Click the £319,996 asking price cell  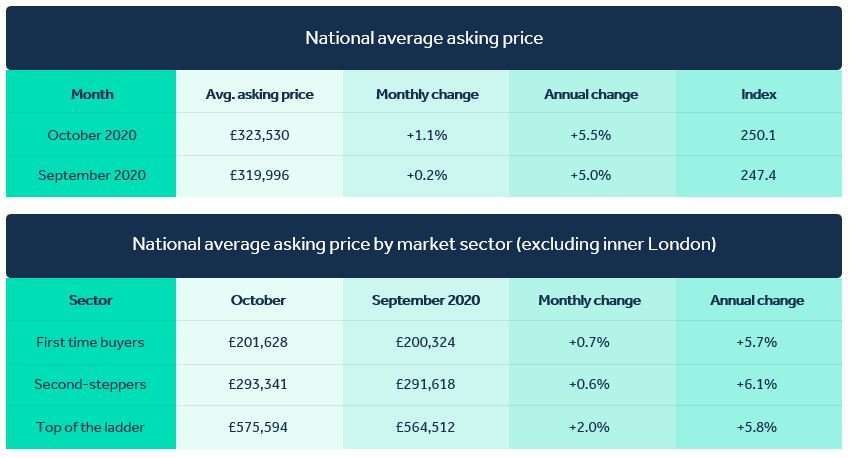259,175
